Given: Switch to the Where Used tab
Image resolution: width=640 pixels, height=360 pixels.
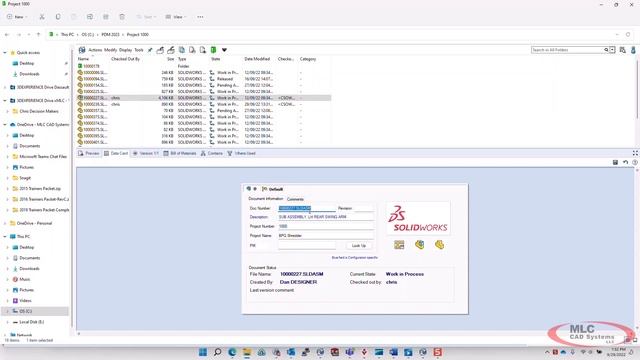Looking at the screenshot, I should (x=241, y=153).
